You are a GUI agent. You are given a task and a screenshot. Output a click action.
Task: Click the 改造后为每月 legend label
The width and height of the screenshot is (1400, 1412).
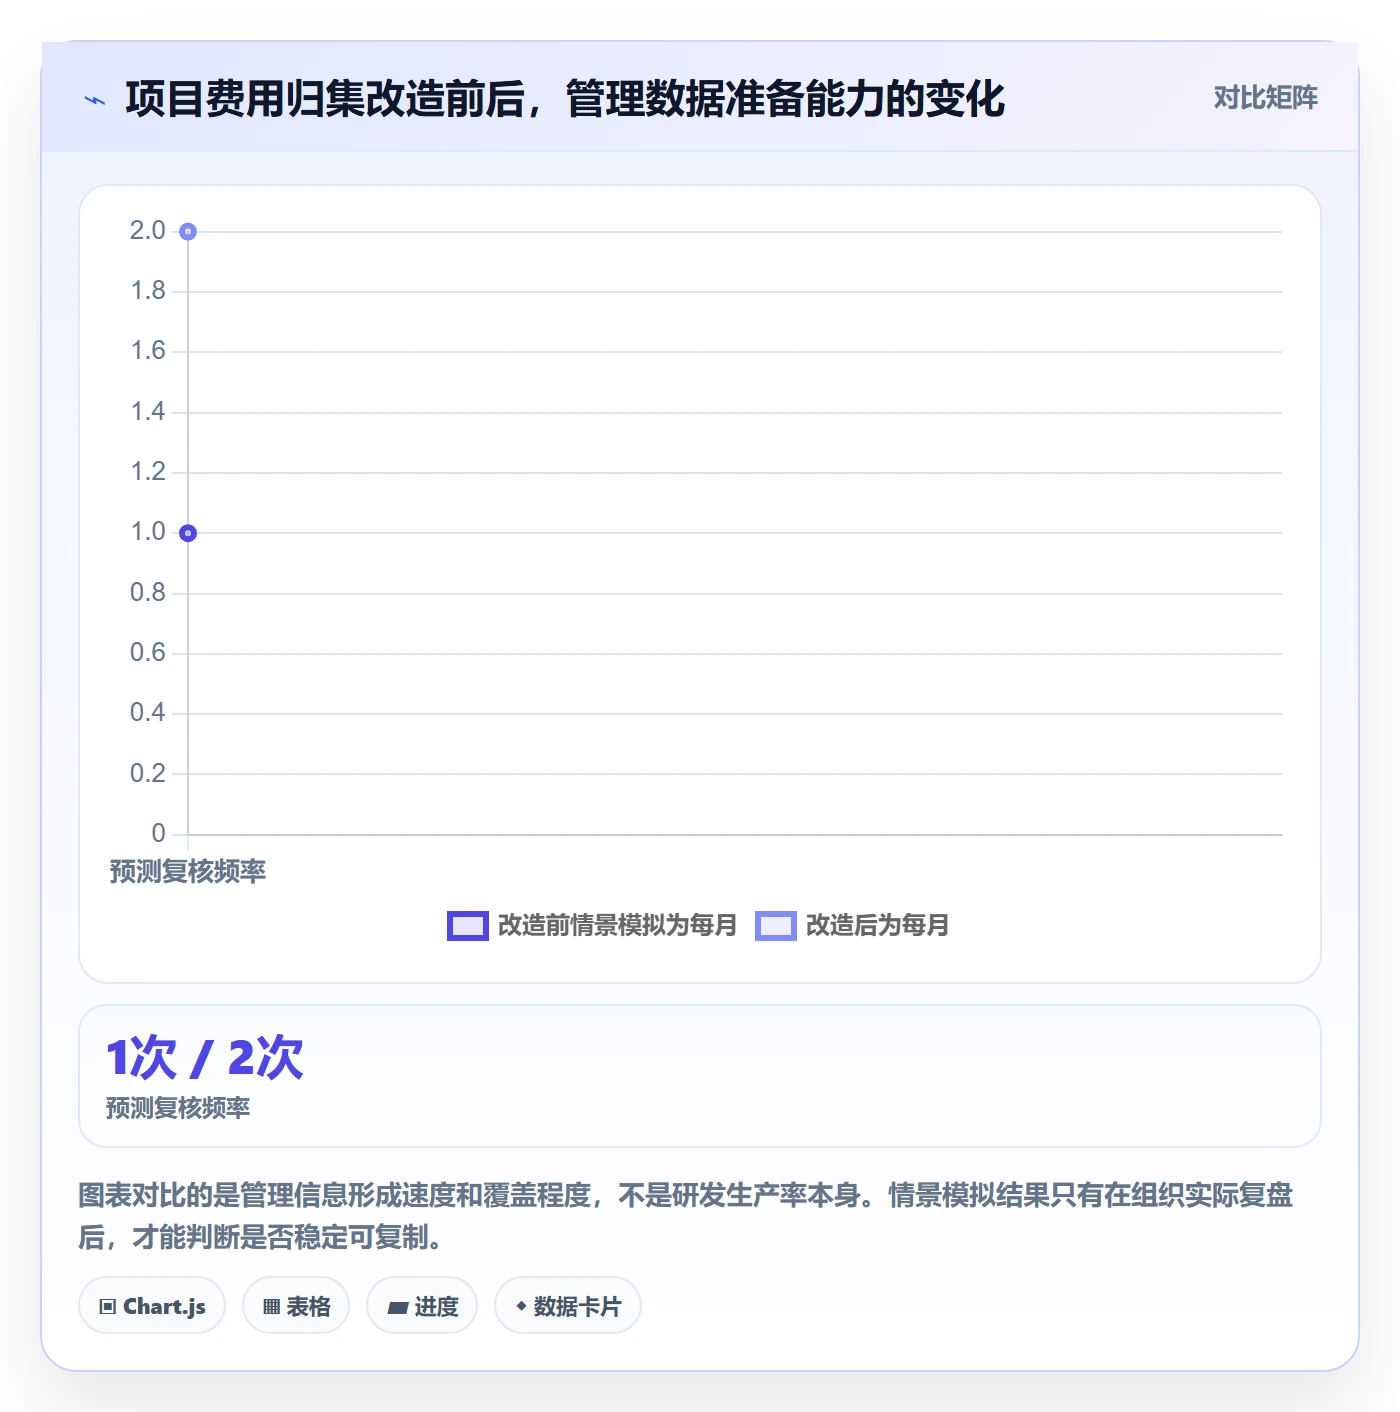(x=877, y=925)
